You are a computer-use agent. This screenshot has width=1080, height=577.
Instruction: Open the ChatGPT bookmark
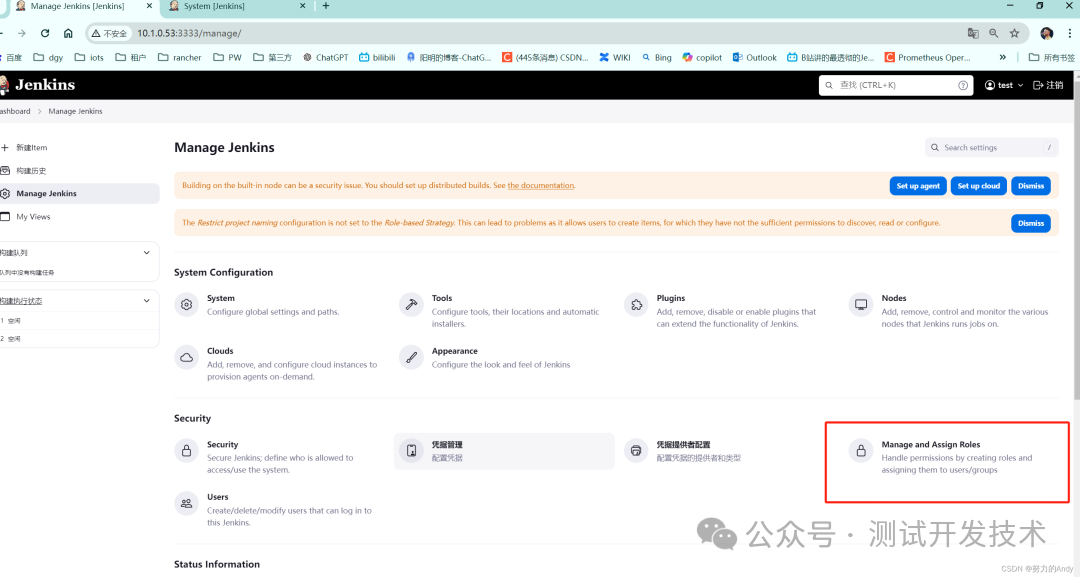tap(326, 58)
